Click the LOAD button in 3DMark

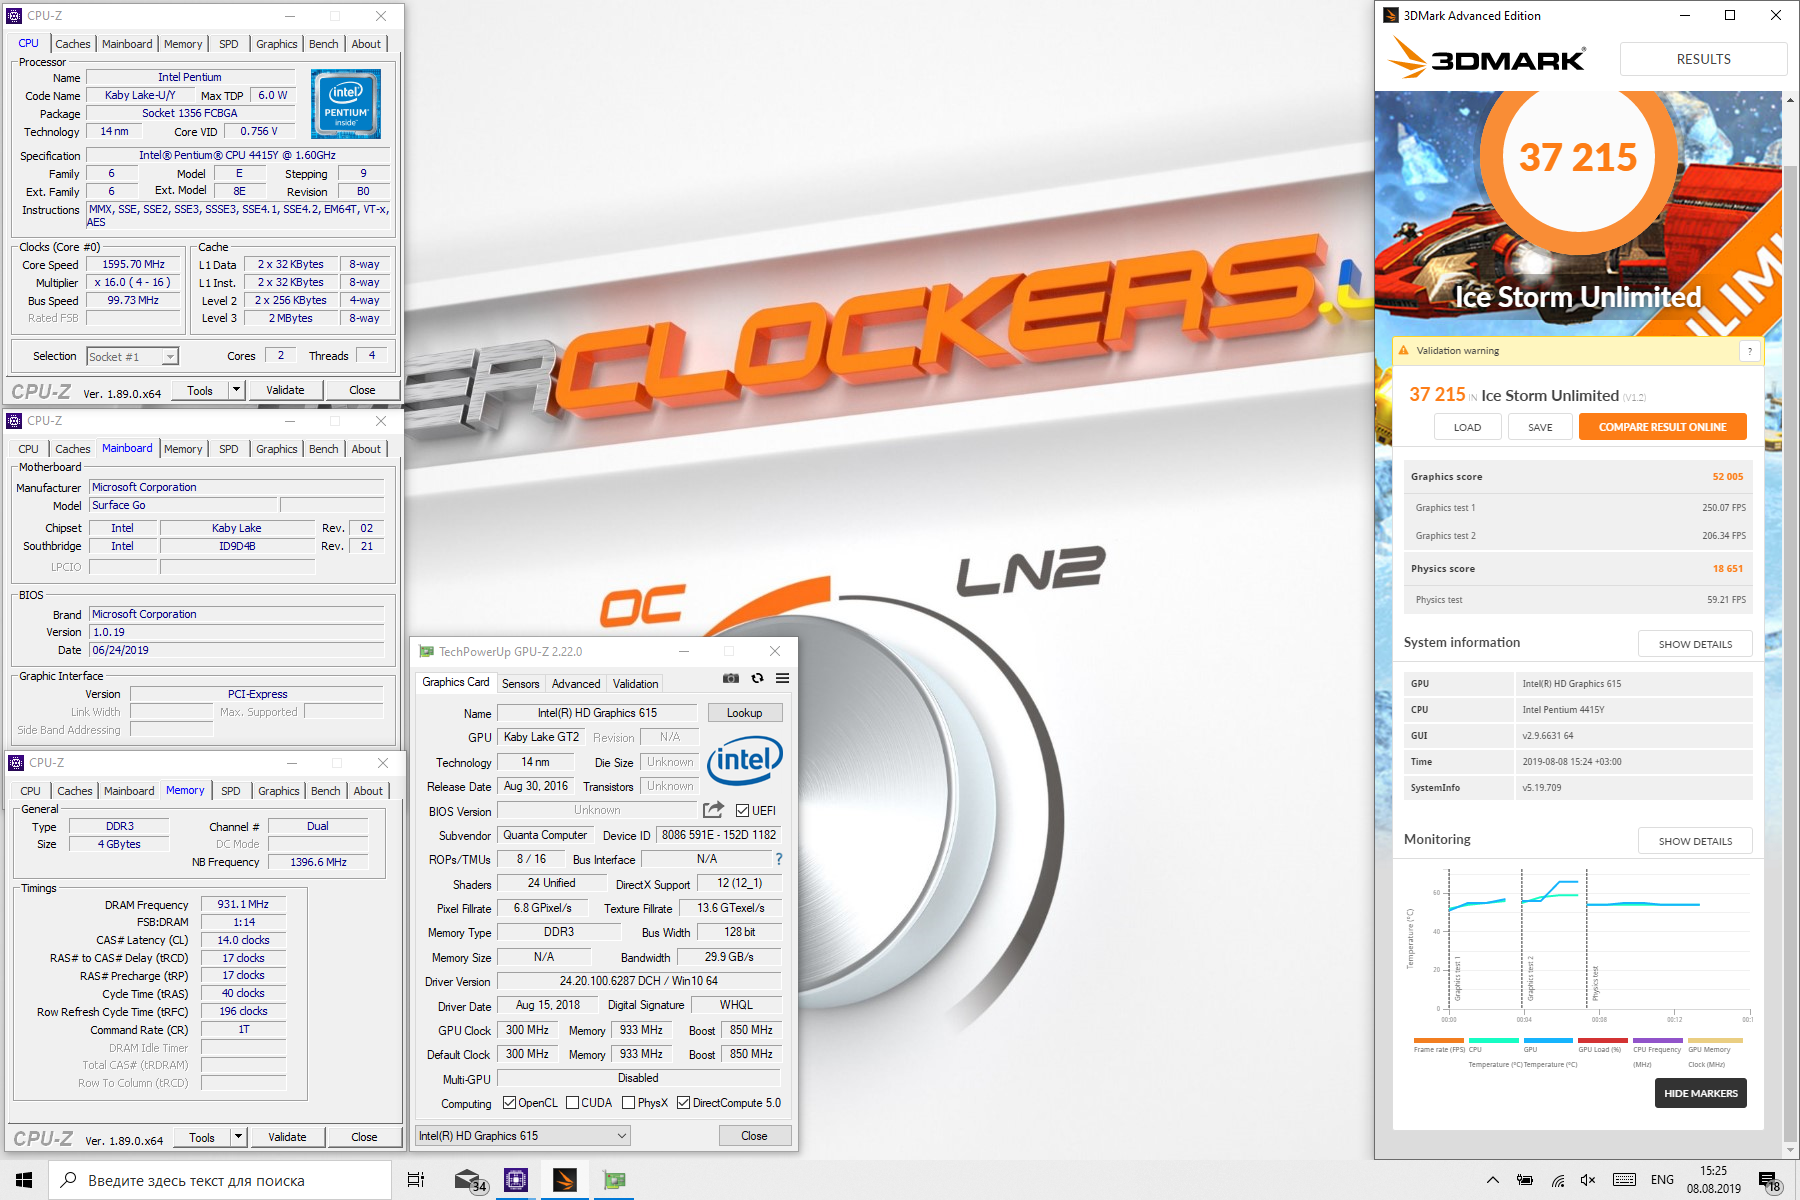1467,427
